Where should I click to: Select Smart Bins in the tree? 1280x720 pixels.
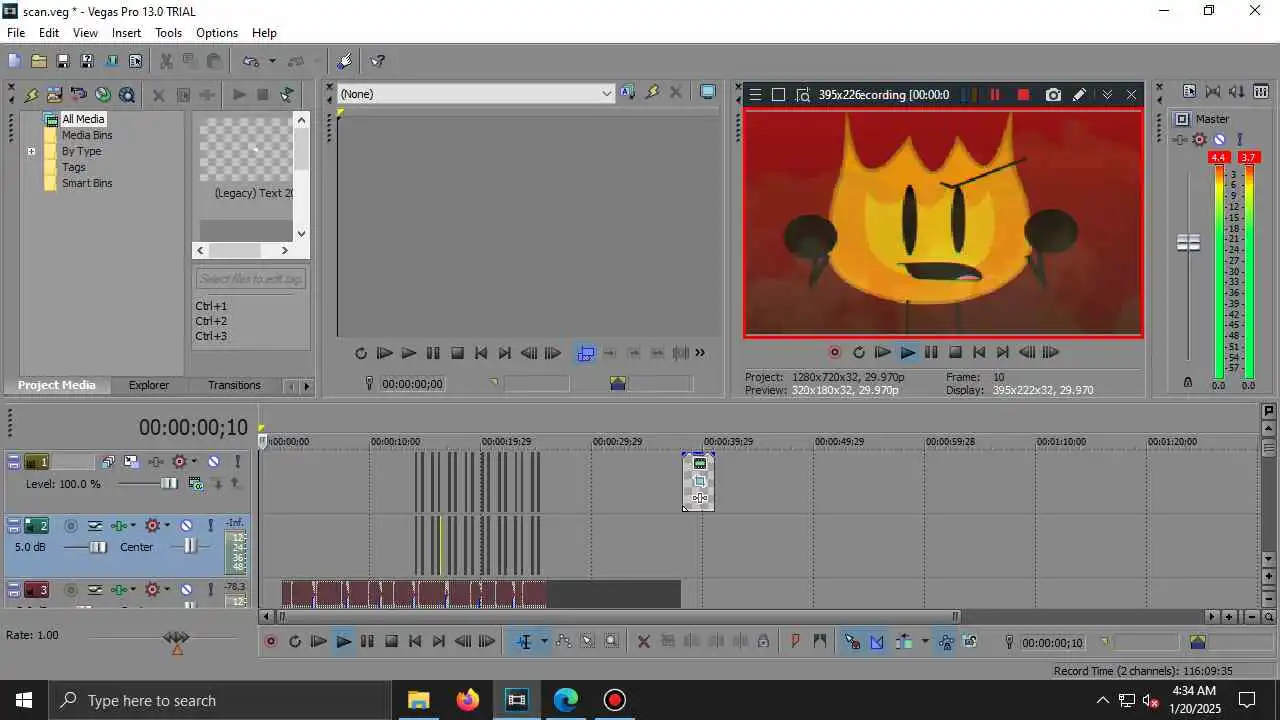click(x=87, y=183)
